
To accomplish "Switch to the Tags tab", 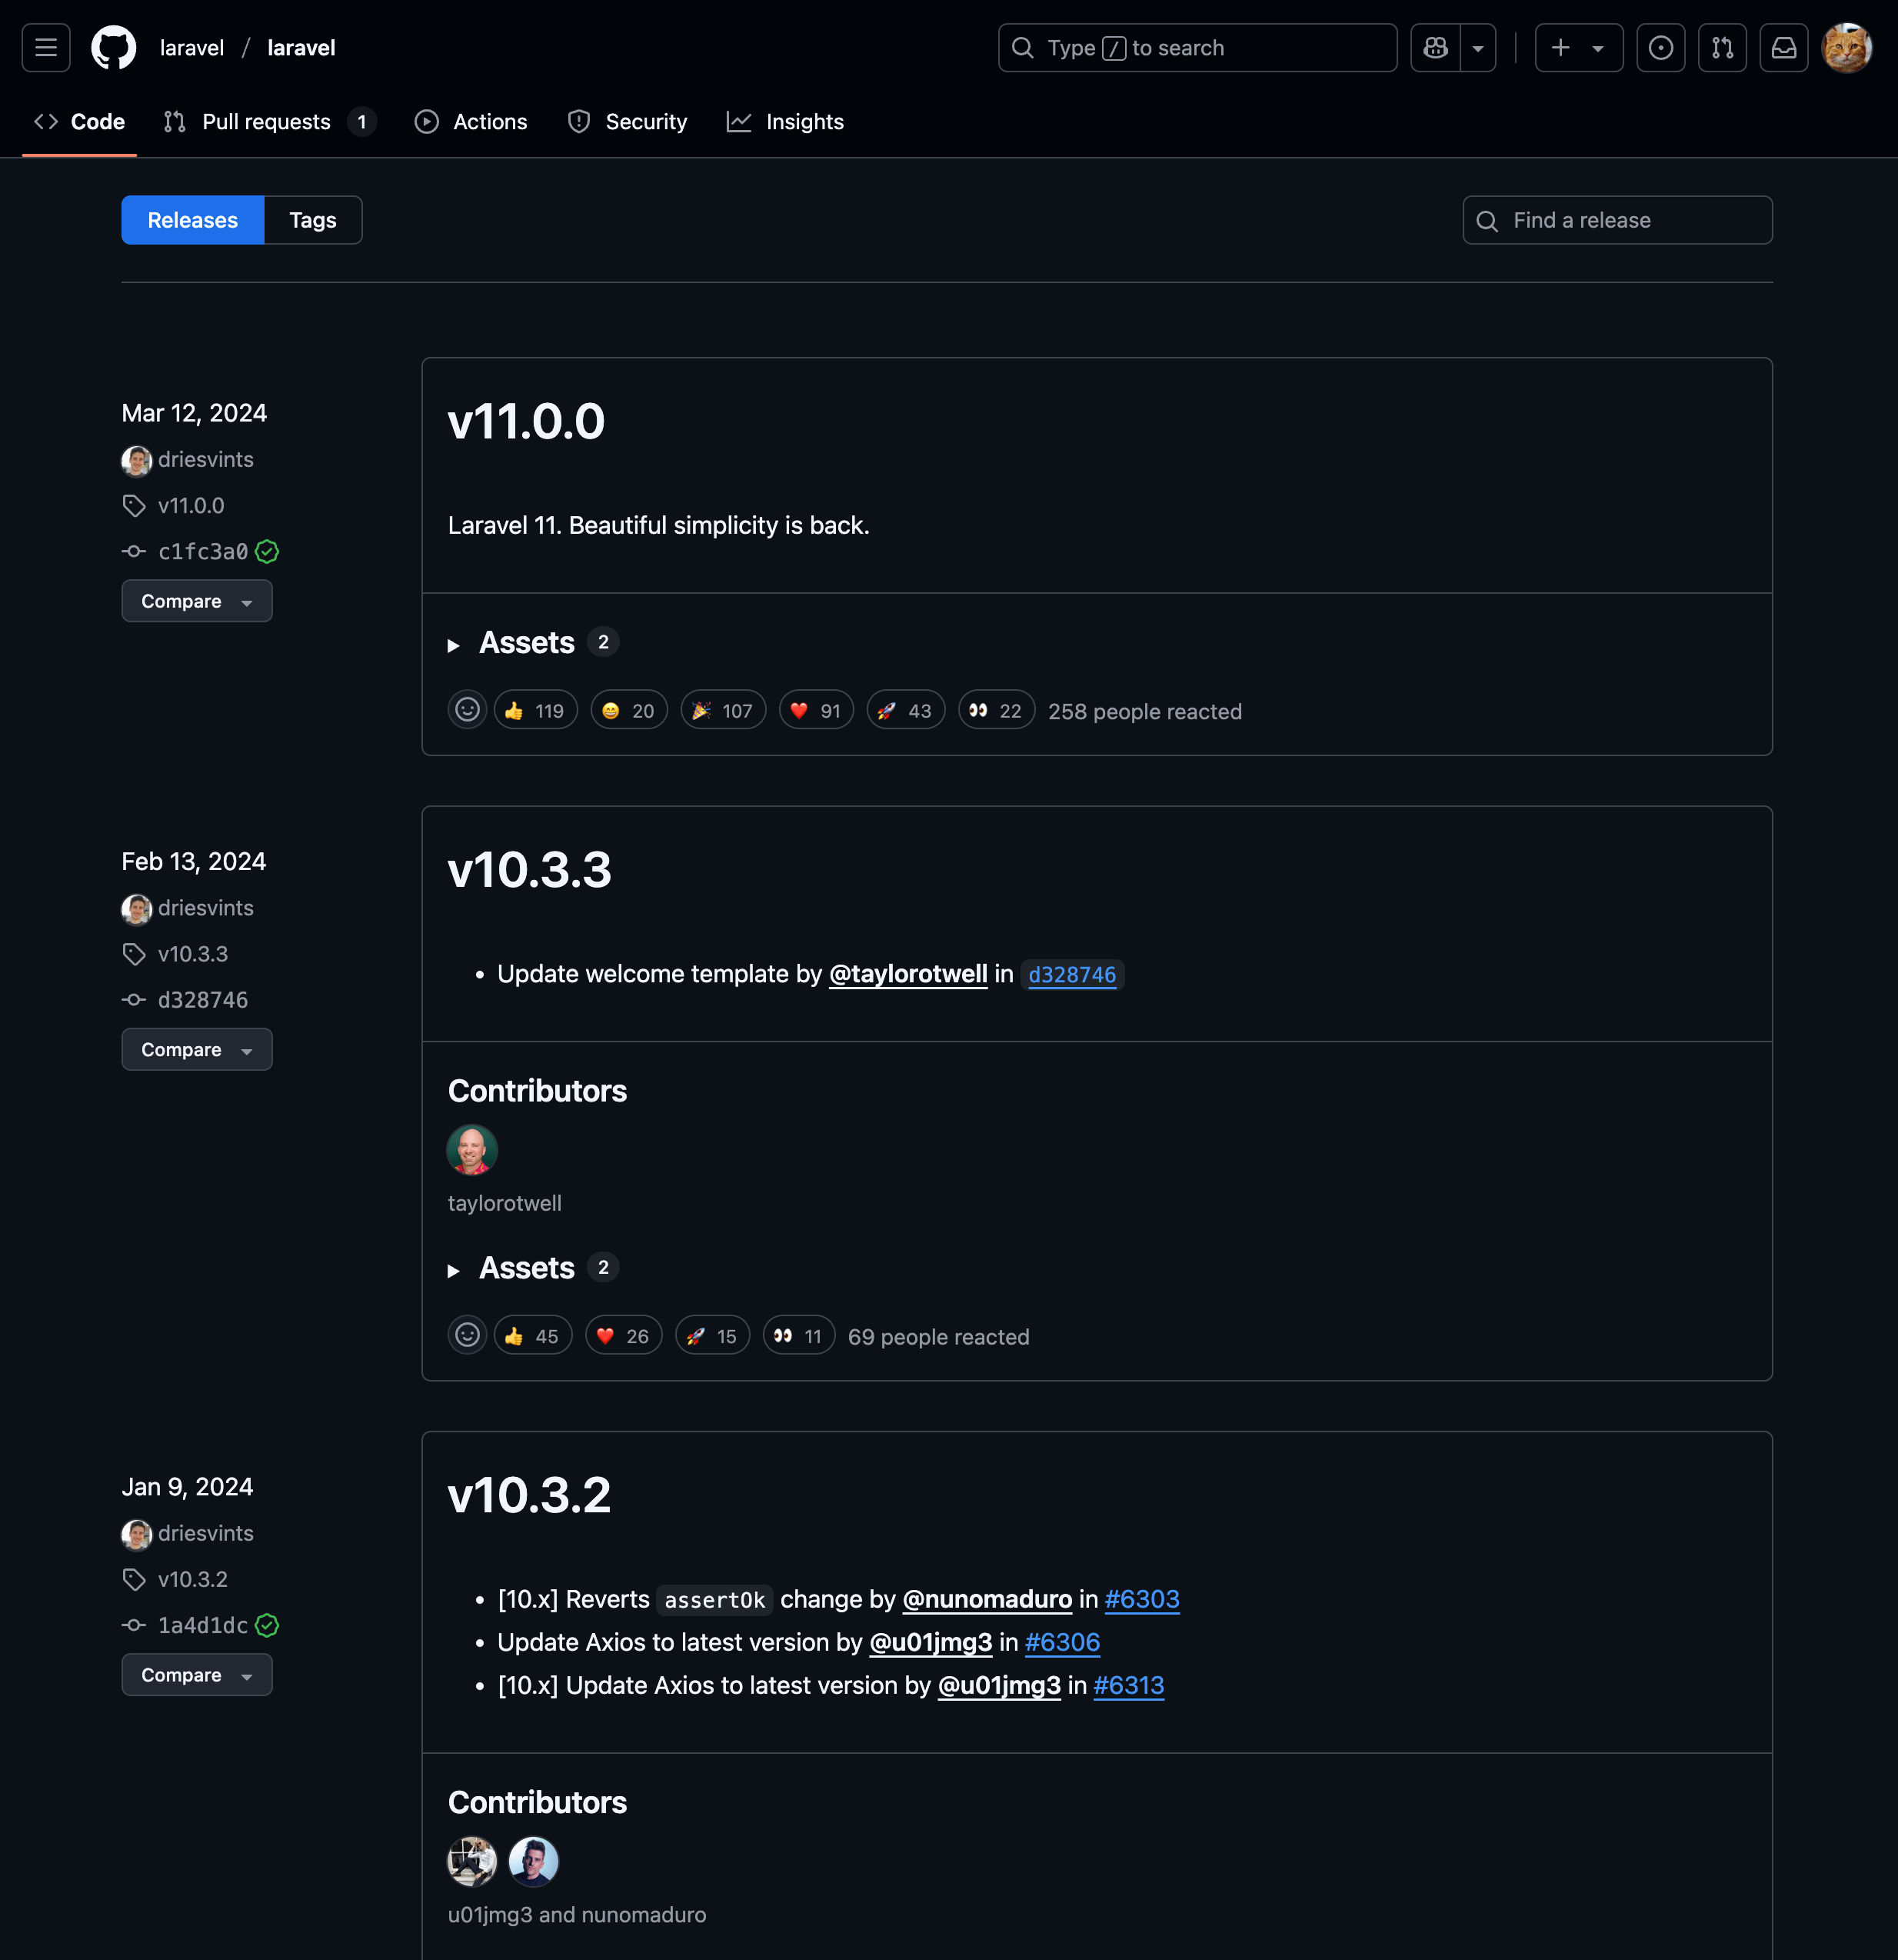I will 312,220.
